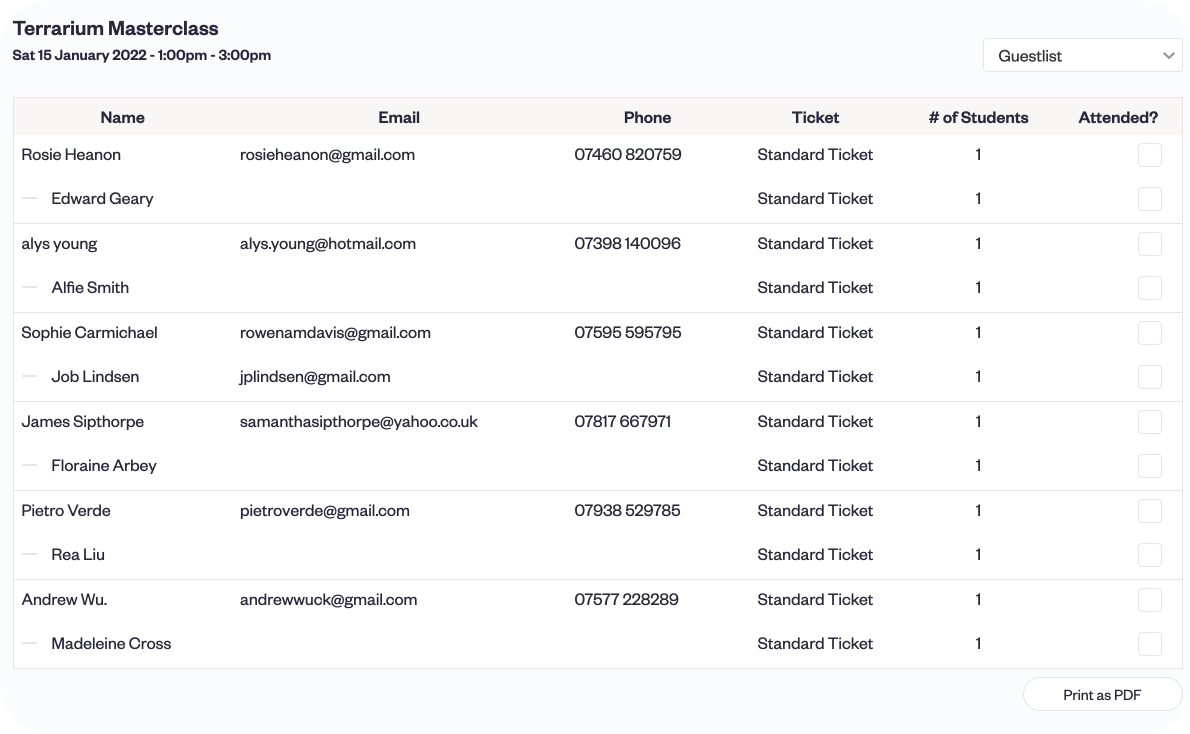Image resolution: width=1190 pixels, height=734 pixels.
Task: Mark Rea Liu as attended
Action: 1150,555
